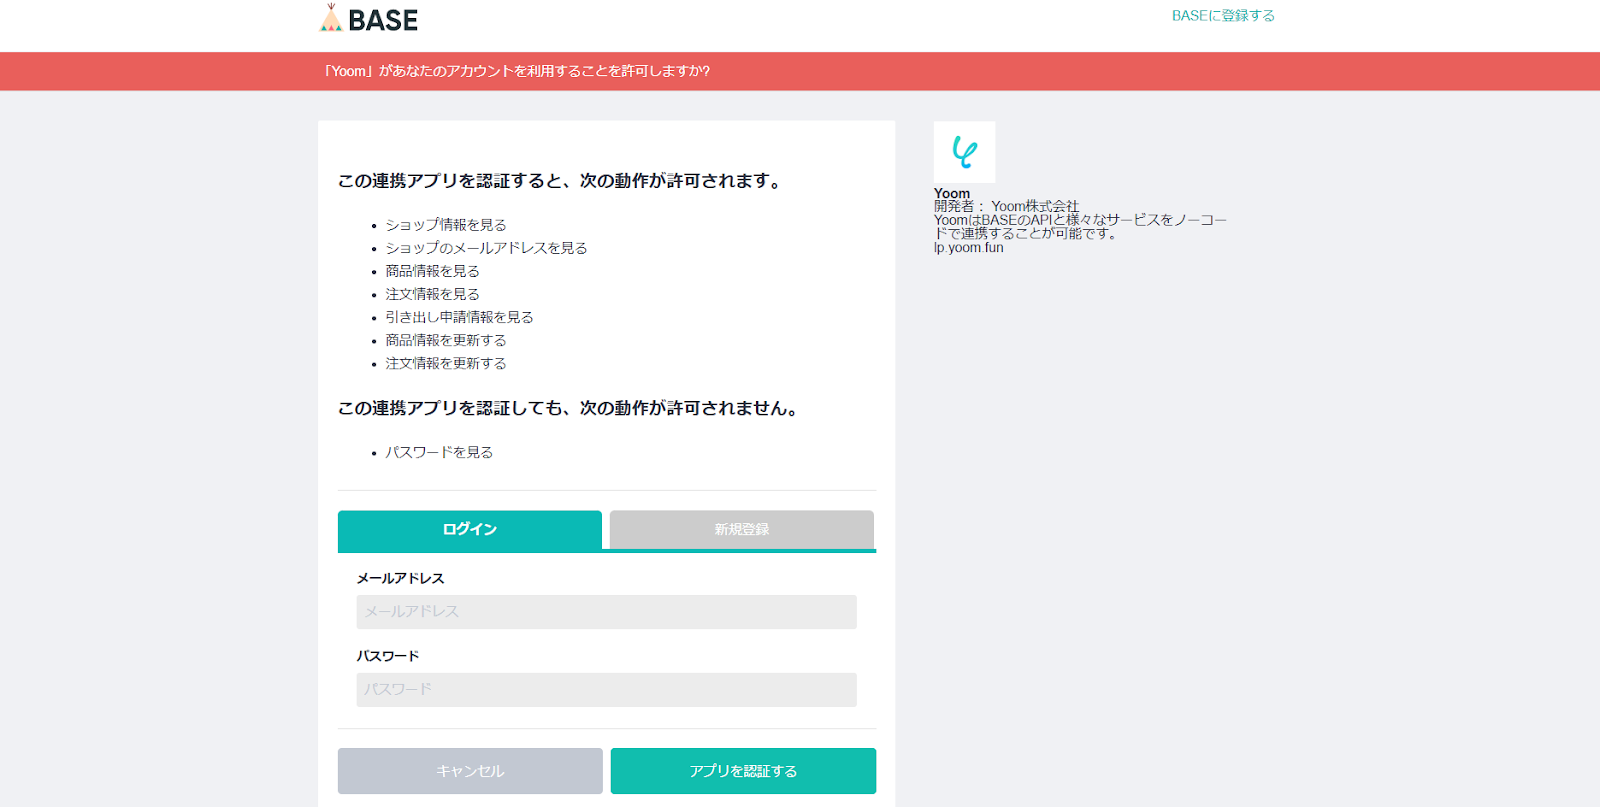Viewport: 1600px width, 807px height.
Task: Click the Yoom株式会社 developer name text
Action: (1035, 206)
